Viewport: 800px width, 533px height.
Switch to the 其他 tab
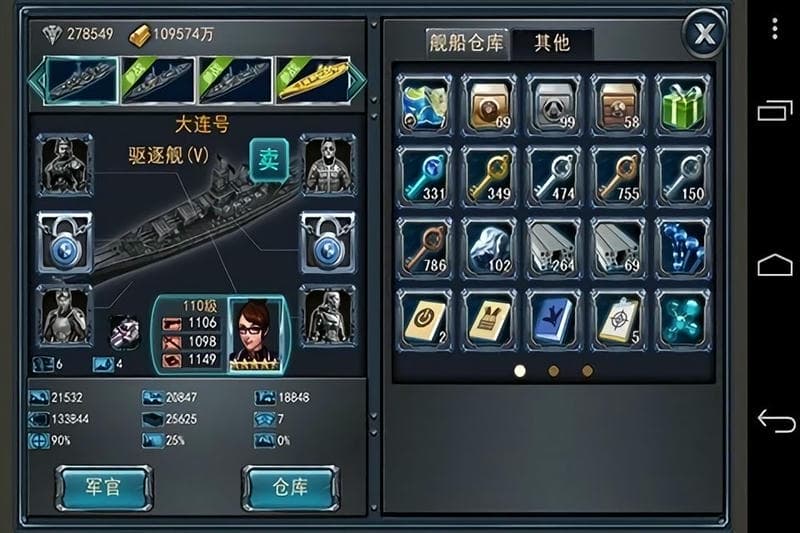pyautogui.click(x=552, y=44)
